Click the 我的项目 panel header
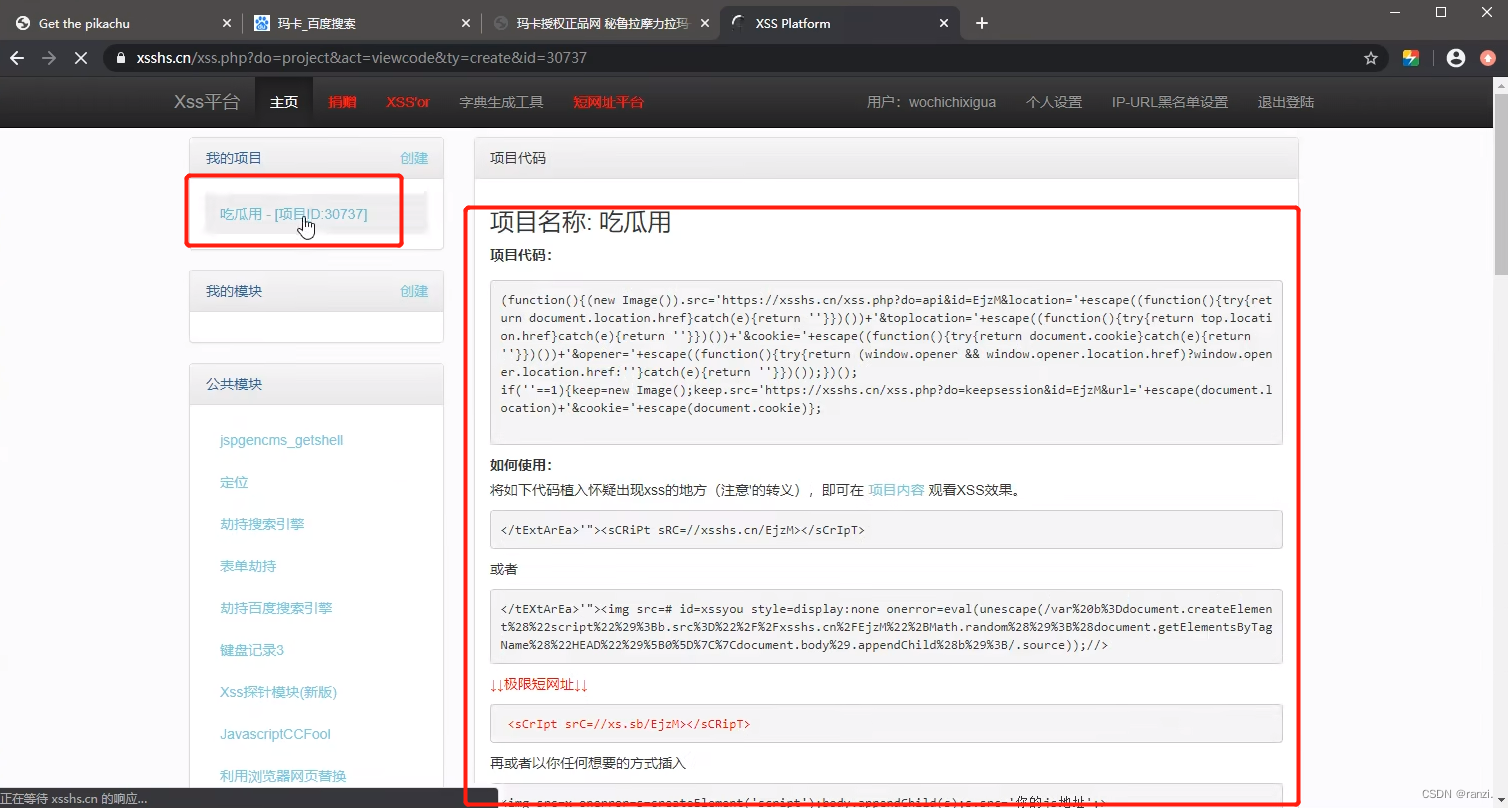Viewport: 1508px width, 808px height. 316,158
